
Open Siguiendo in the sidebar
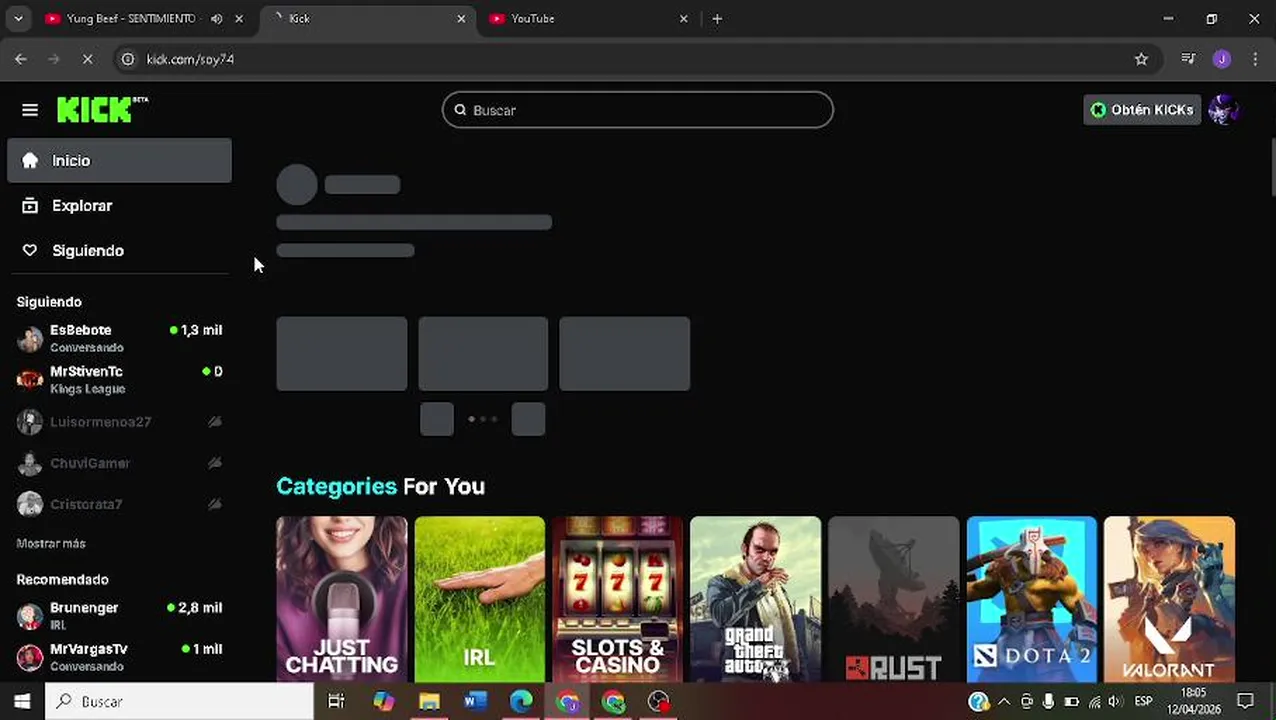point(119,250)
